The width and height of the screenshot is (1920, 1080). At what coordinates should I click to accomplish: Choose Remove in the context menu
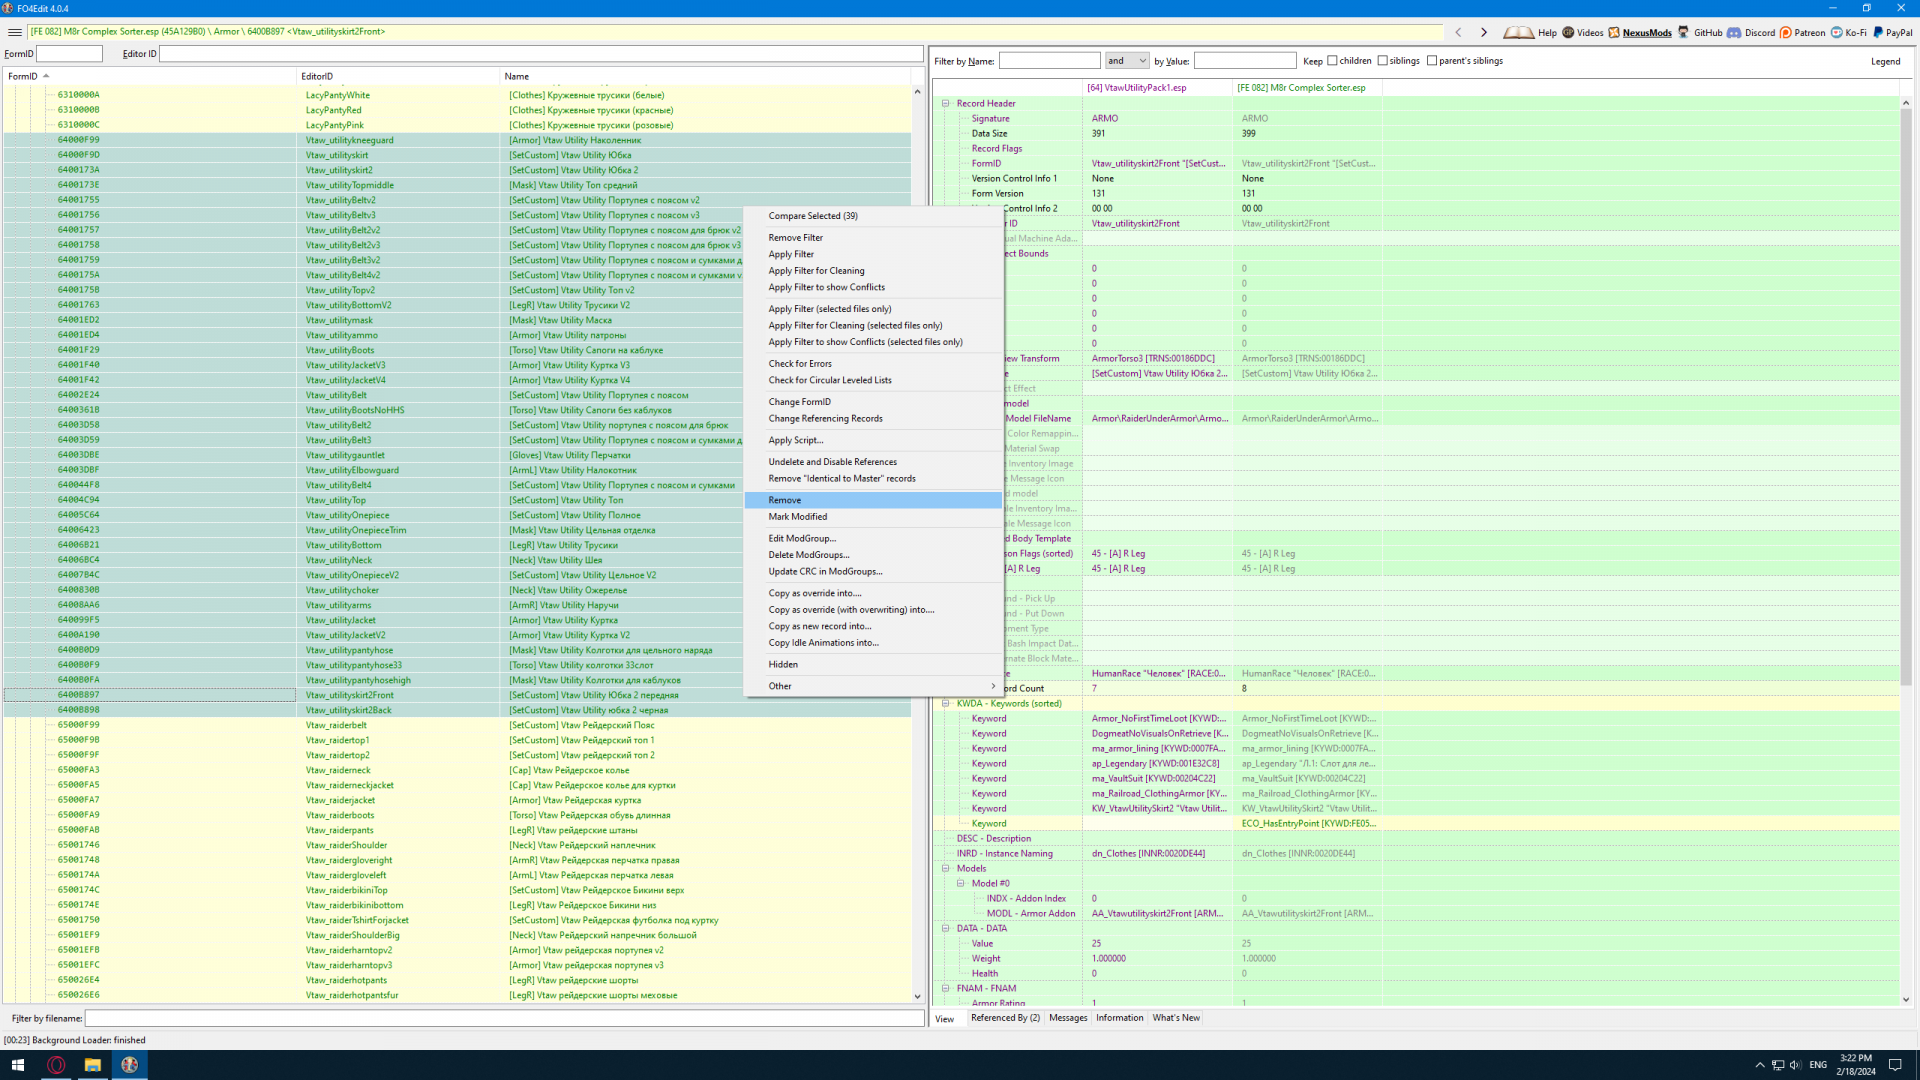[x=785, y=500]
